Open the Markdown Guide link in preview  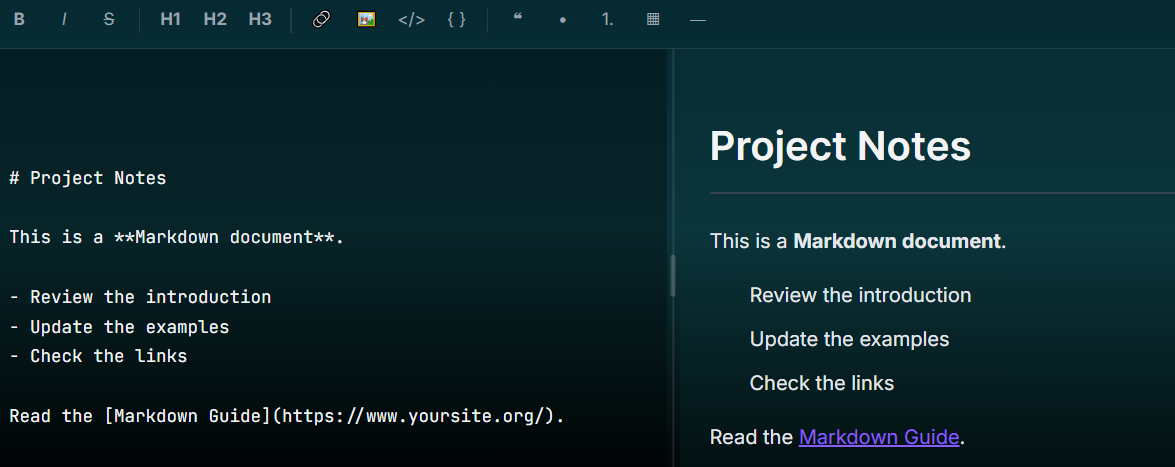pos(879,437)
